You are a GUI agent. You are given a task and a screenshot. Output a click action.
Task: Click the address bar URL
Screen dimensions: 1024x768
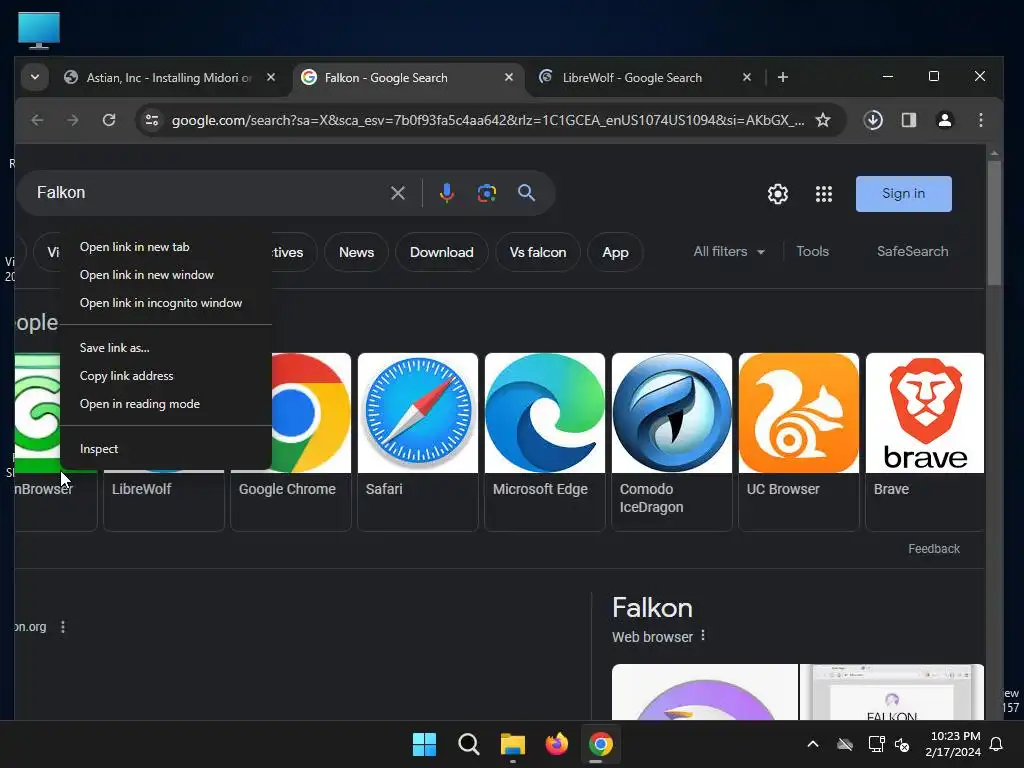coord(488,120)
